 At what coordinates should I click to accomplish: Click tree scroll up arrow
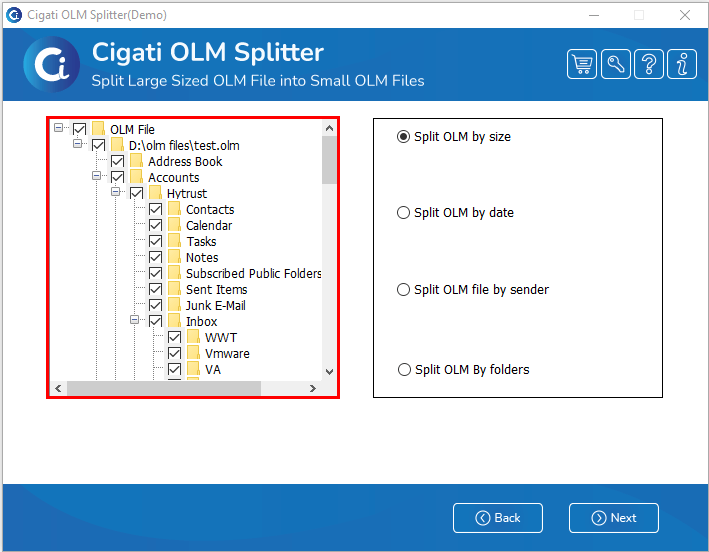pos(330,128)
